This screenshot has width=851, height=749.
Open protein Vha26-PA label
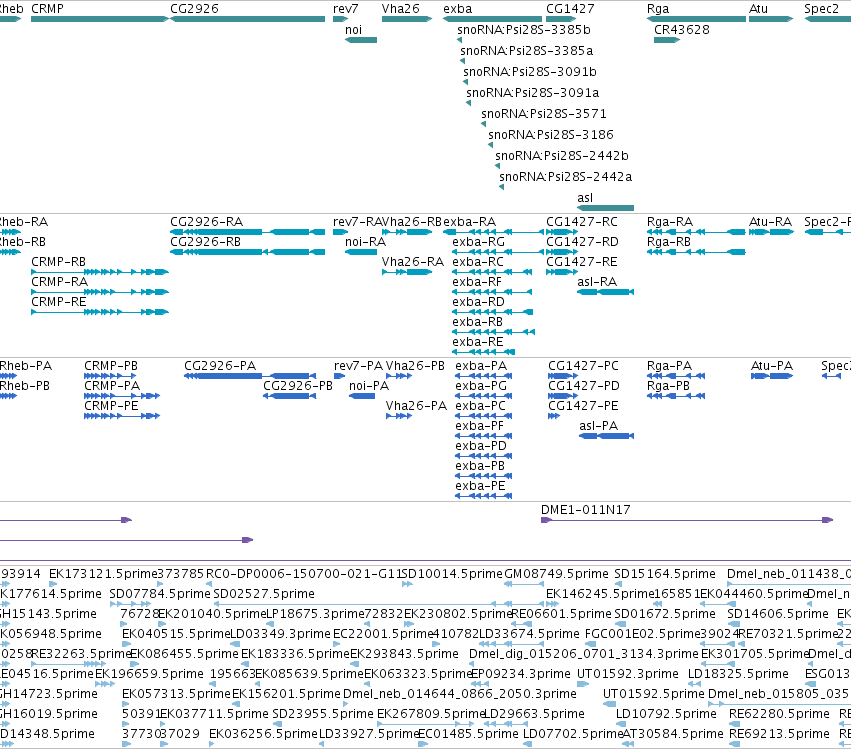click(416, 406)
